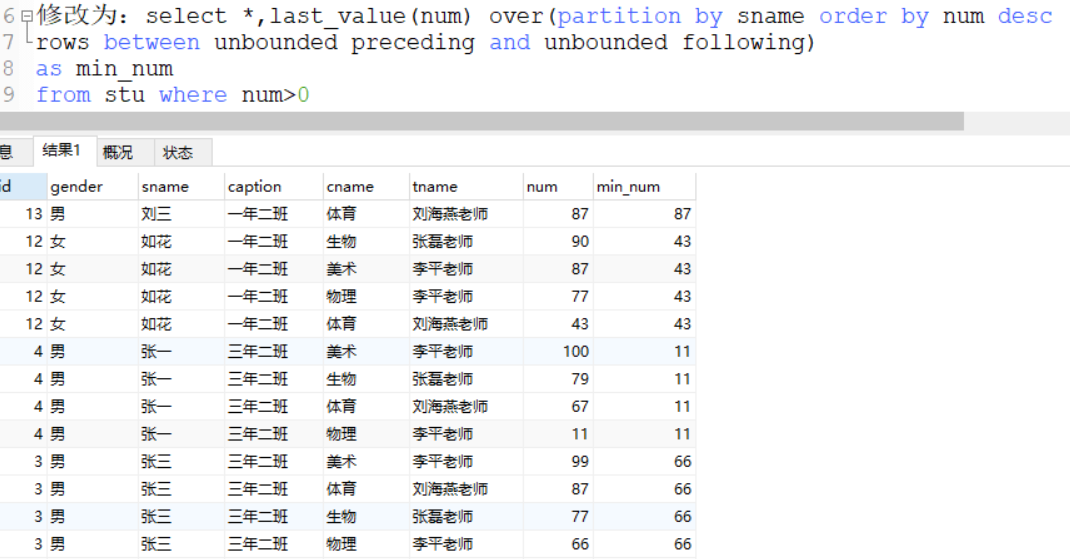The height and width of the screenshot is (559, 1070).
Task: Click the min_num text on line 8
Action: click(x=124, y=69)
